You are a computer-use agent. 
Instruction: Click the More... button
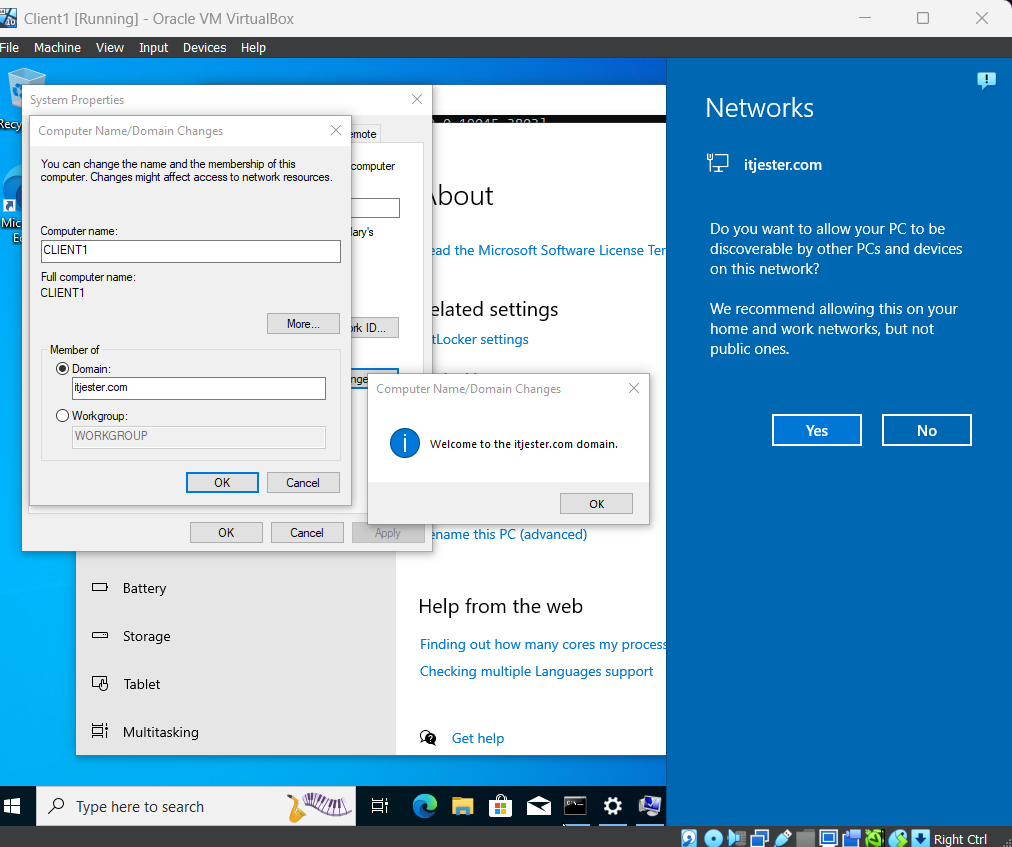point(303,323)
